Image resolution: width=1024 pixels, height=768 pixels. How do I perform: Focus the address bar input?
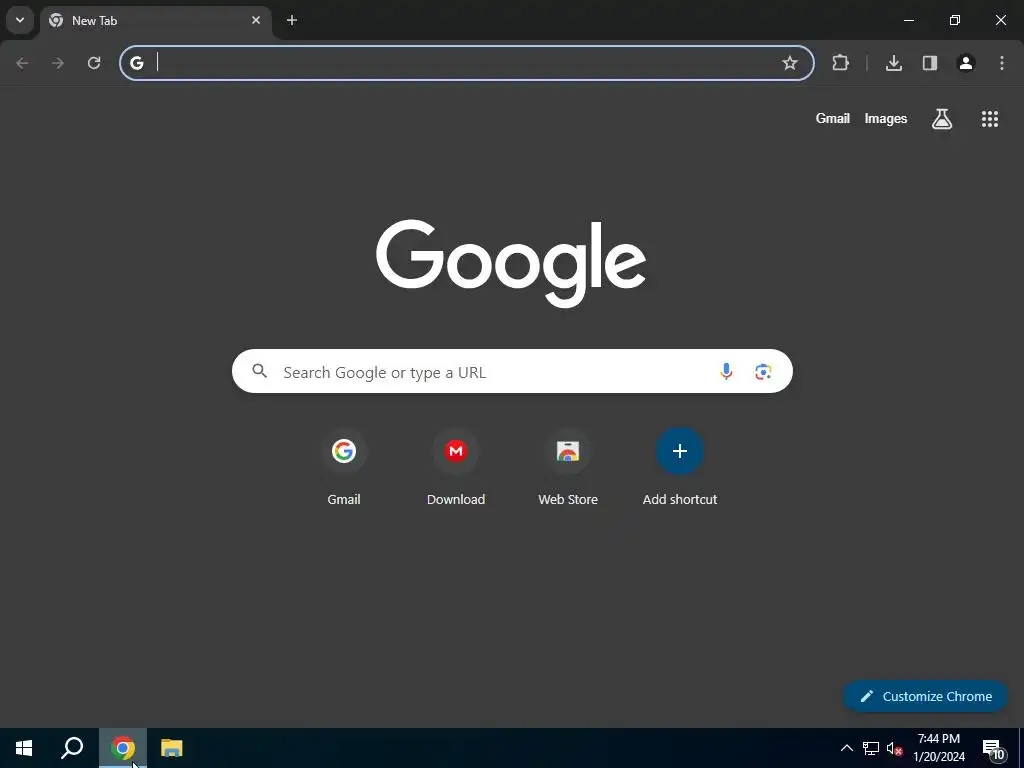pos(467,63)
